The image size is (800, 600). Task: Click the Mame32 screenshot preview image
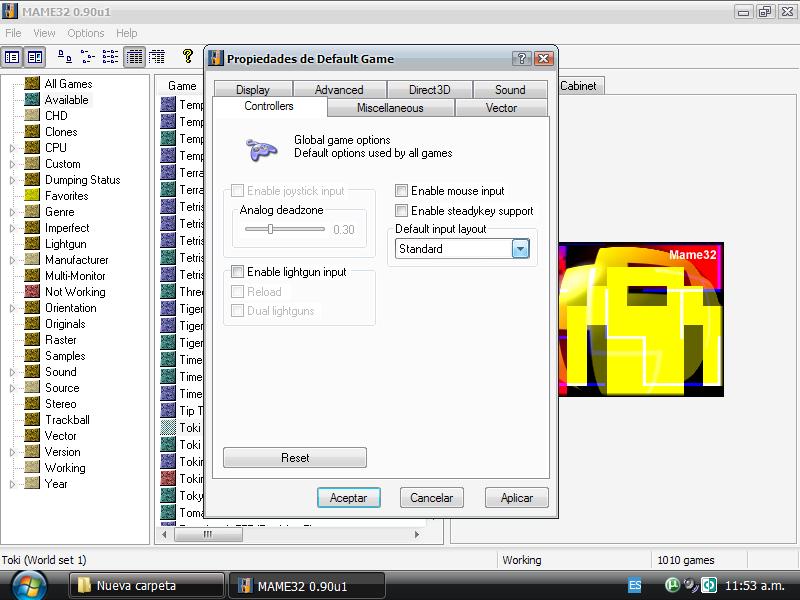tap(641, 319)
